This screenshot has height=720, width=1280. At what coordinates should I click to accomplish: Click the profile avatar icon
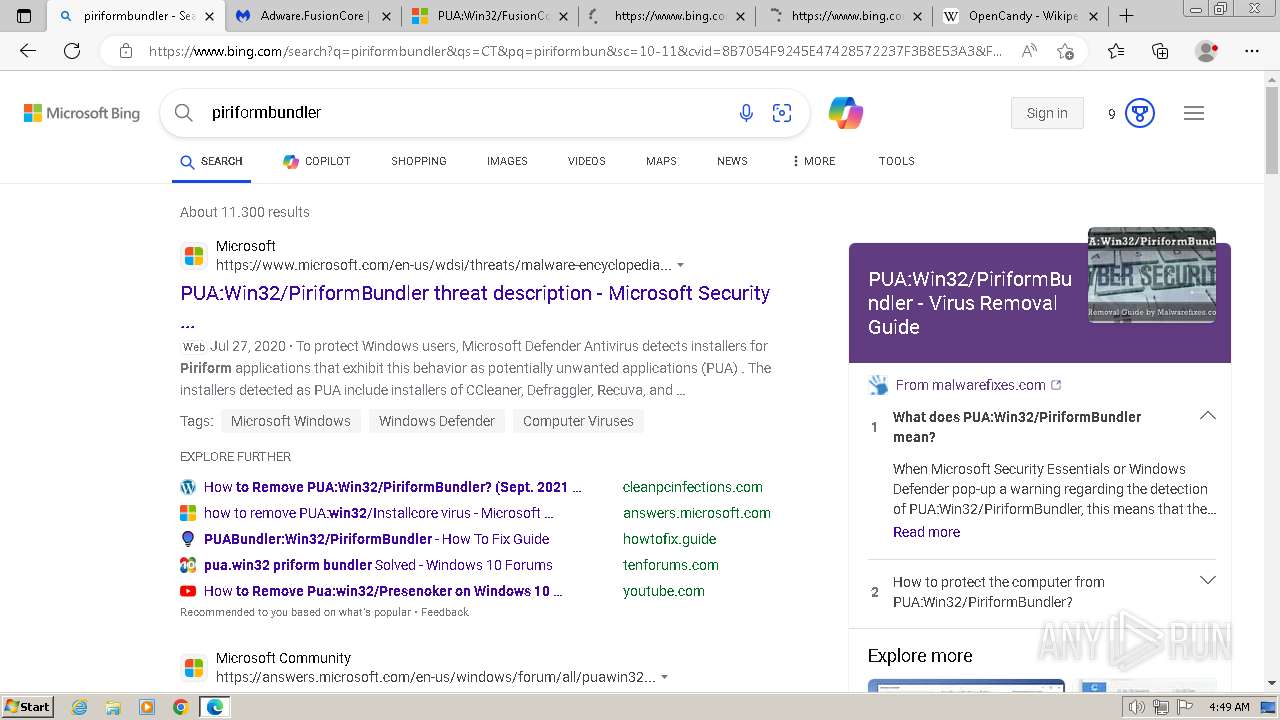click(x=1207, y=51)
